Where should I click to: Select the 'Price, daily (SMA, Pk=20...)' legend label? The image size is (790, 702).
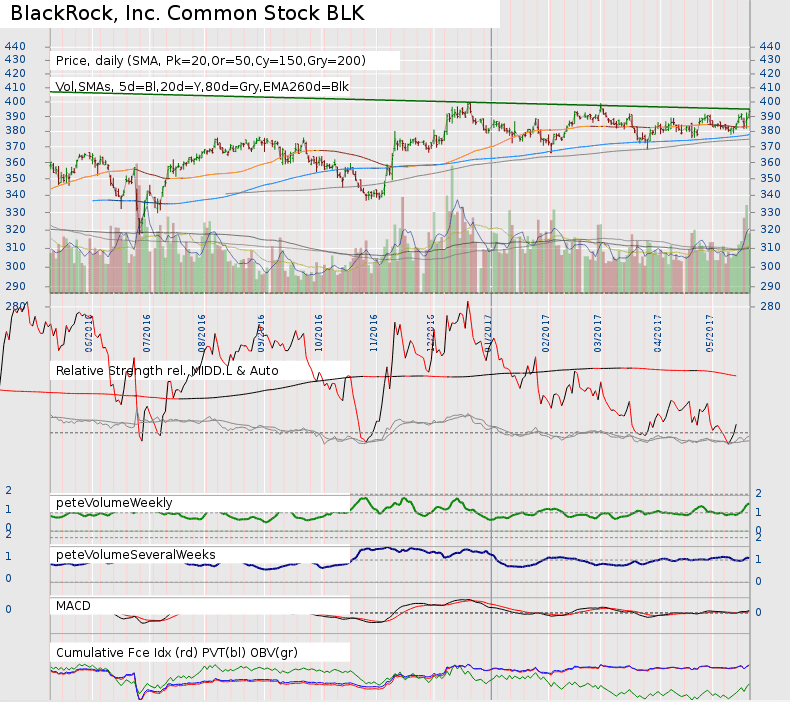pyautogui.click(x=211, y=61)
